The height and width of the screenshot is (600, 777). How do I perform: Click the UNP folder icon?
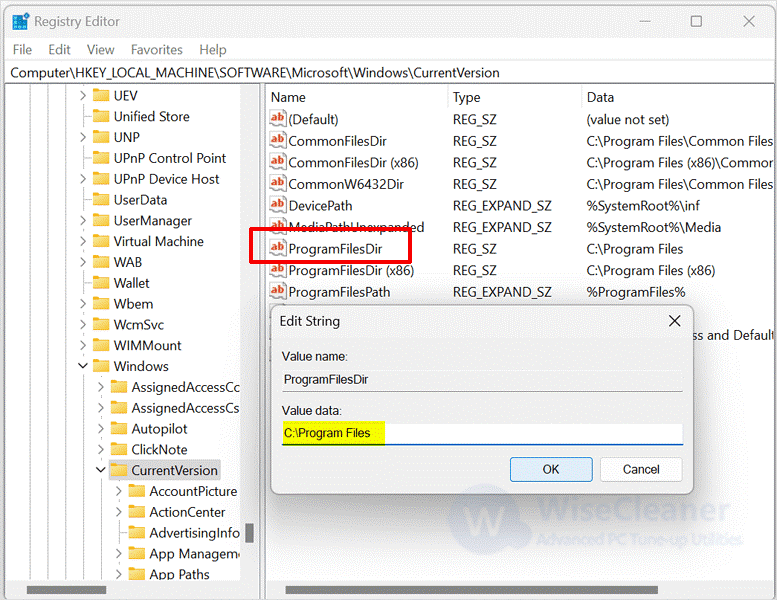click(x=101, y=137)
